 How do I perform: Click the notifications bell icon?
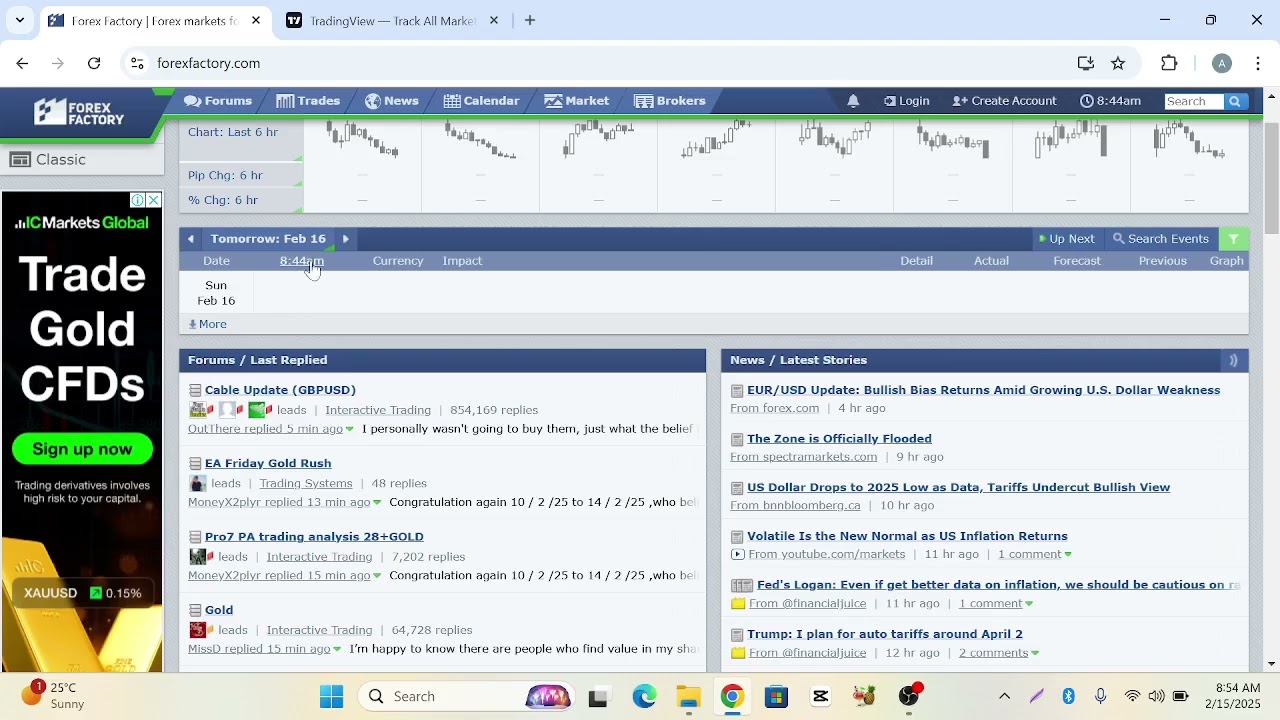click(853, 101)
